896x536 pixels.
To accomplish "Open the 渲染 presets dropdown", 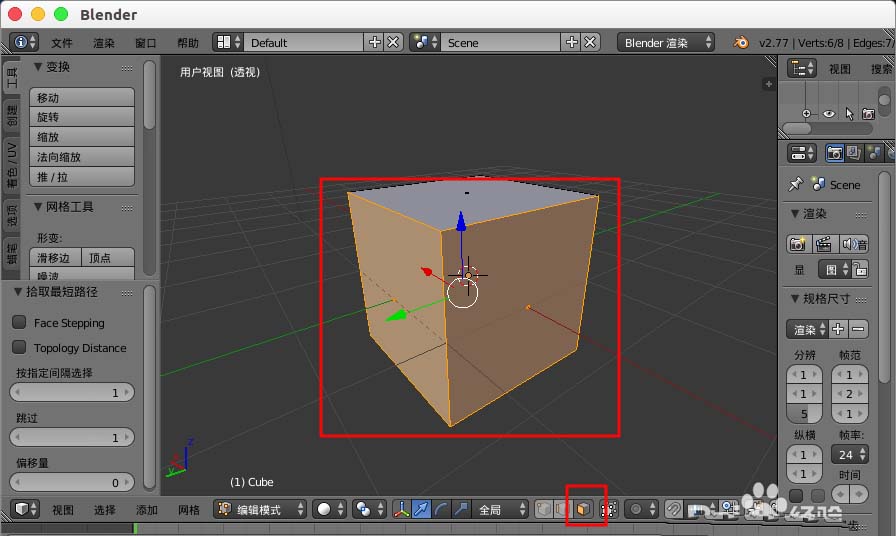I will pyautogui.click(x=807, y=329).
